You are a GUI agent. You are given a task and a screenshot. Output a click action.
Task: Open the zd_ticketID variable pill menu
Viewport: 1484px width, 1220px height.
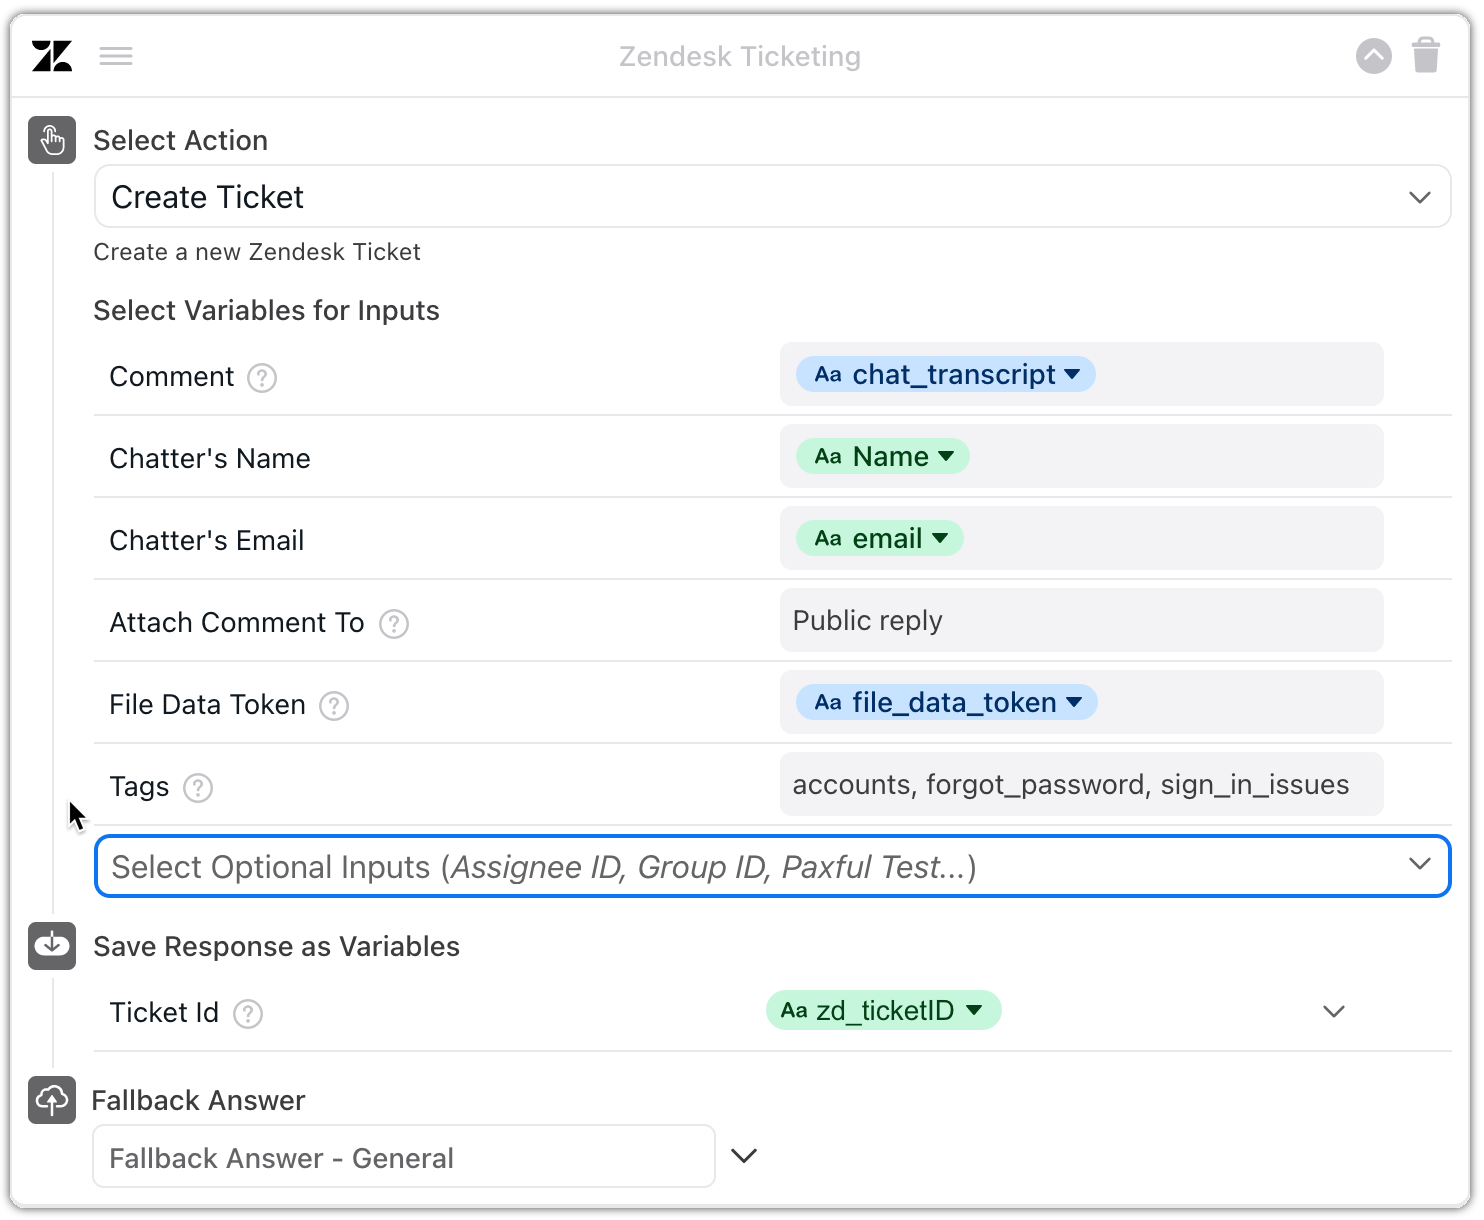[x=973, y=1011]
